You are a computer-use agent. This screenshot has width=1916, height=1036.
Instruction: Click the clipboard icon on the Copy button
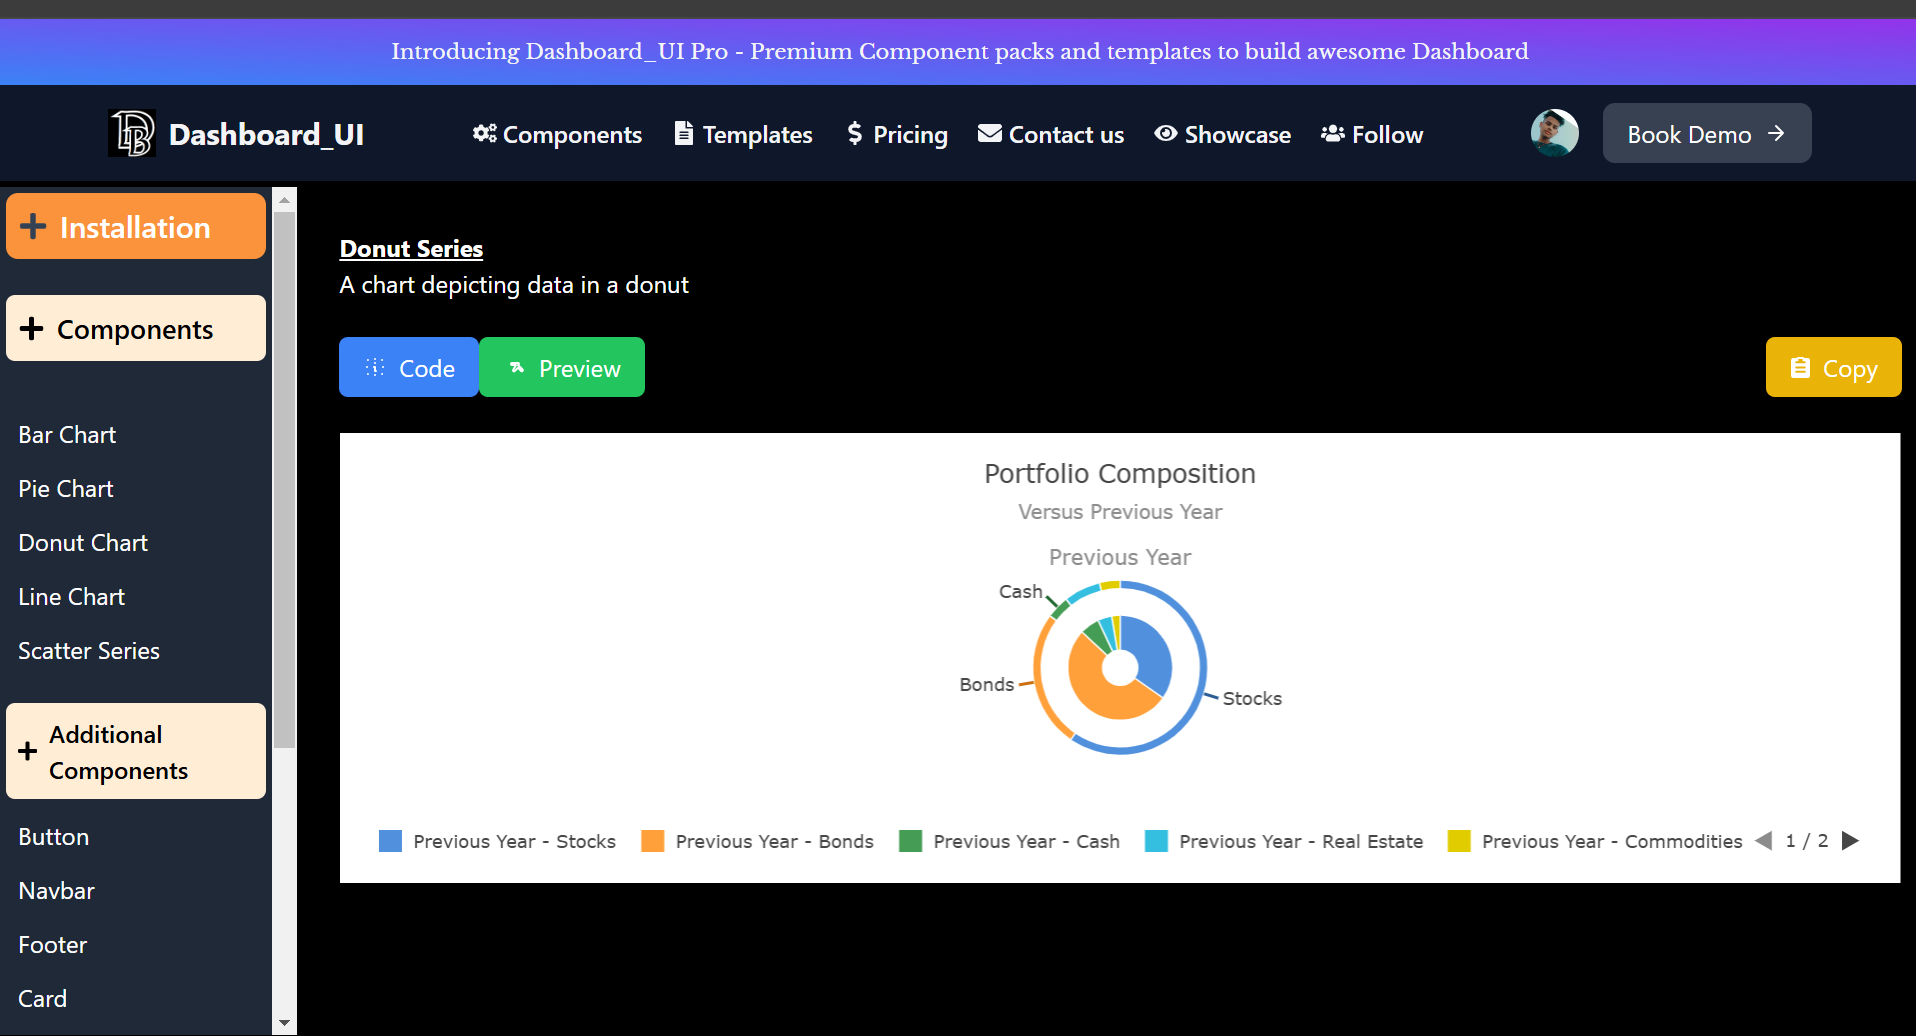pos(1800,367)
